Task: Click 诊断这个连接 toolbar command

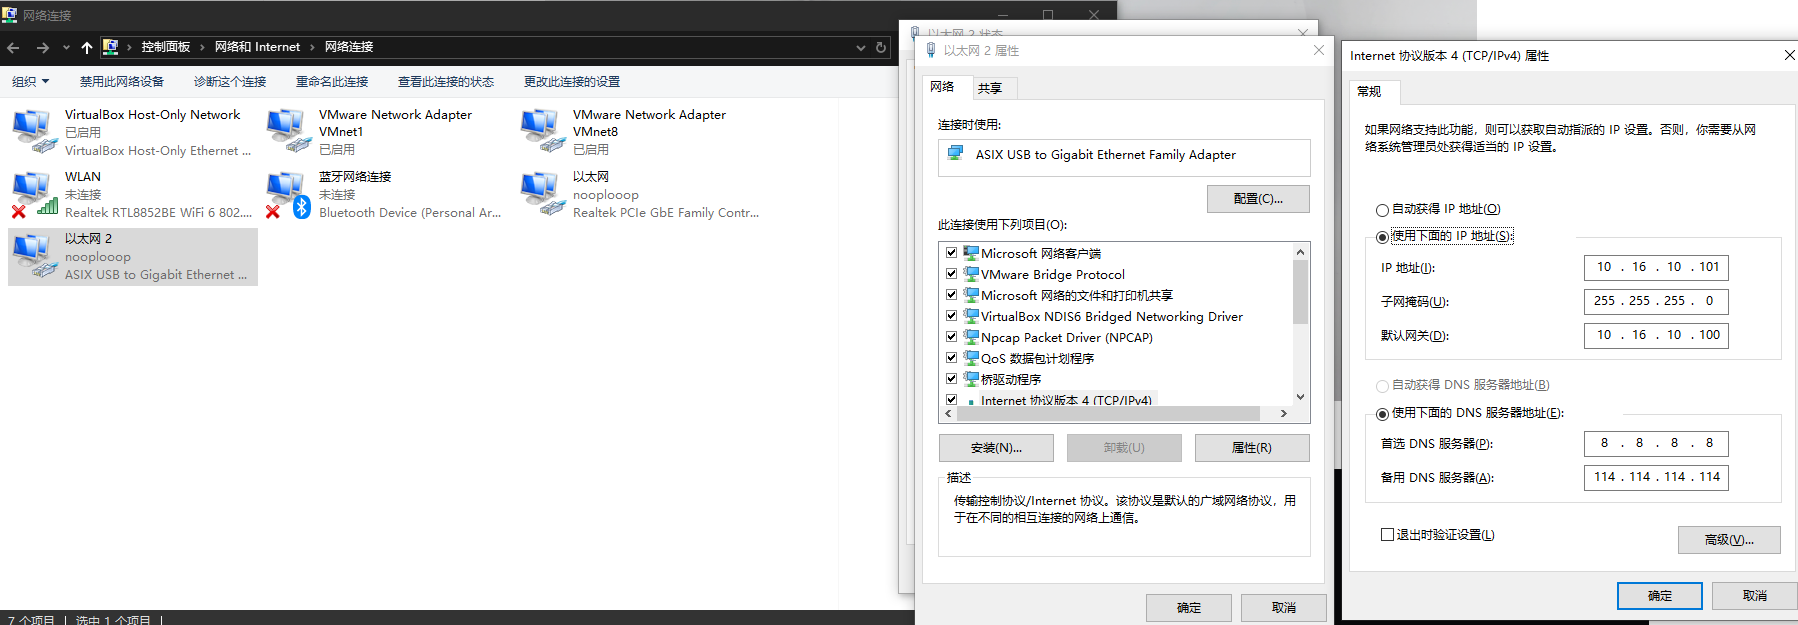Action: [230, 82]
